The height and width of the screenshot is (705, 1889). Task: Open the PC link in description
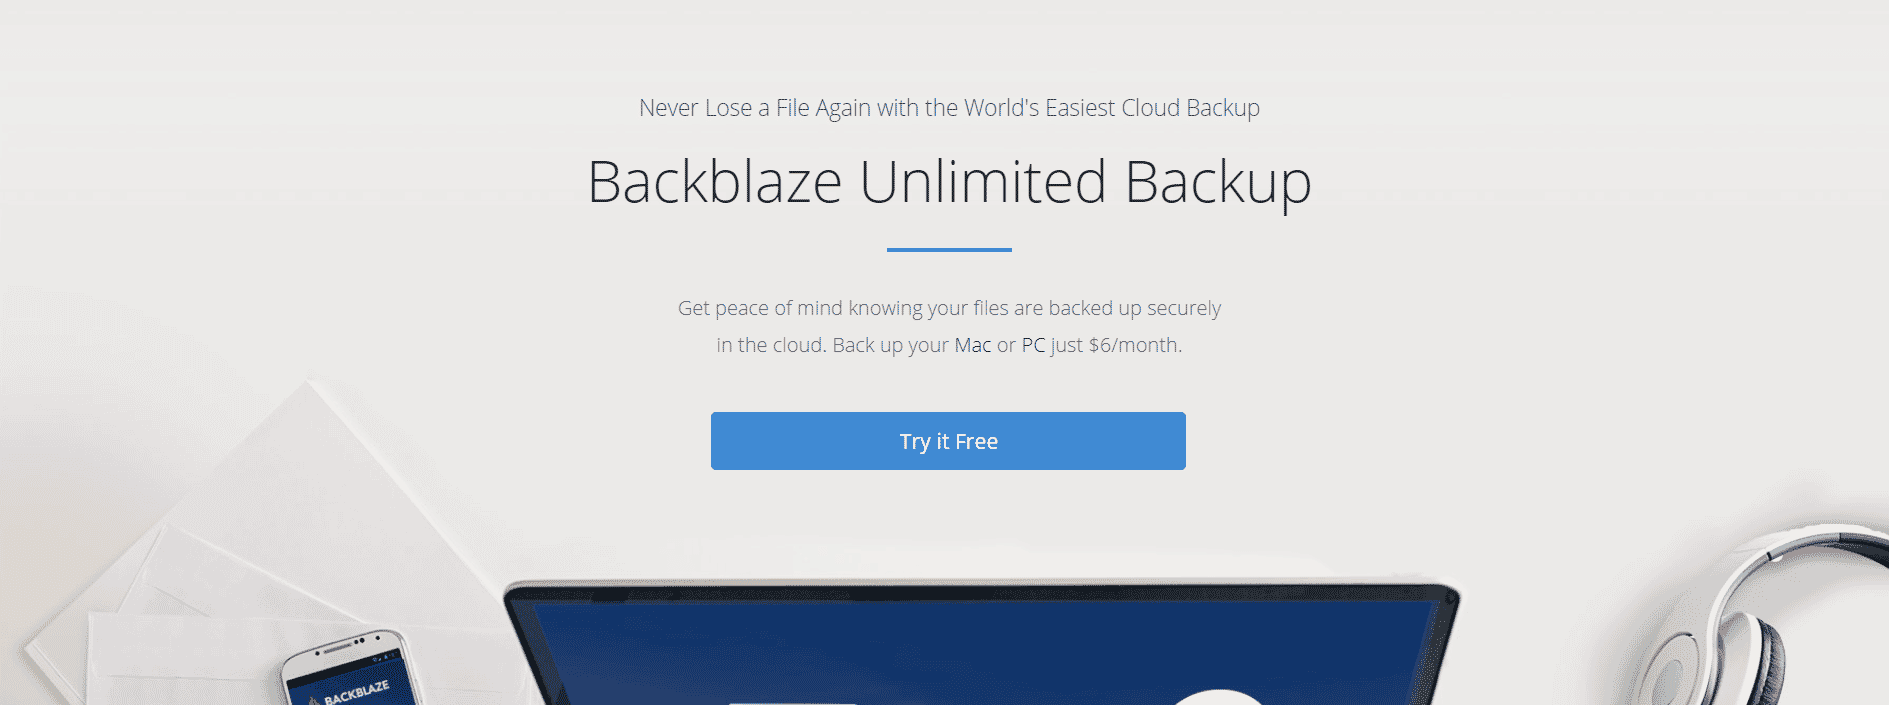(x=1033, y=345)
